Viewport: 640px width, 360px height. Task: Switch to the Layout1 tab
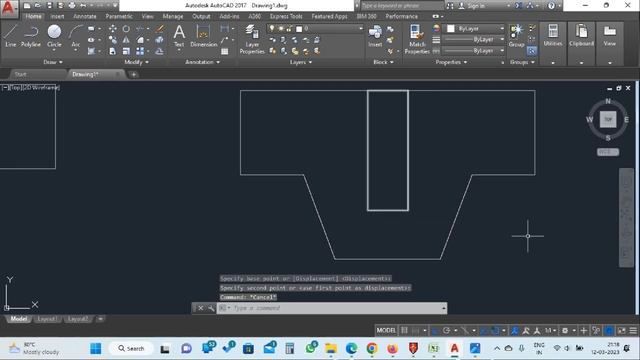coord(47,319)
